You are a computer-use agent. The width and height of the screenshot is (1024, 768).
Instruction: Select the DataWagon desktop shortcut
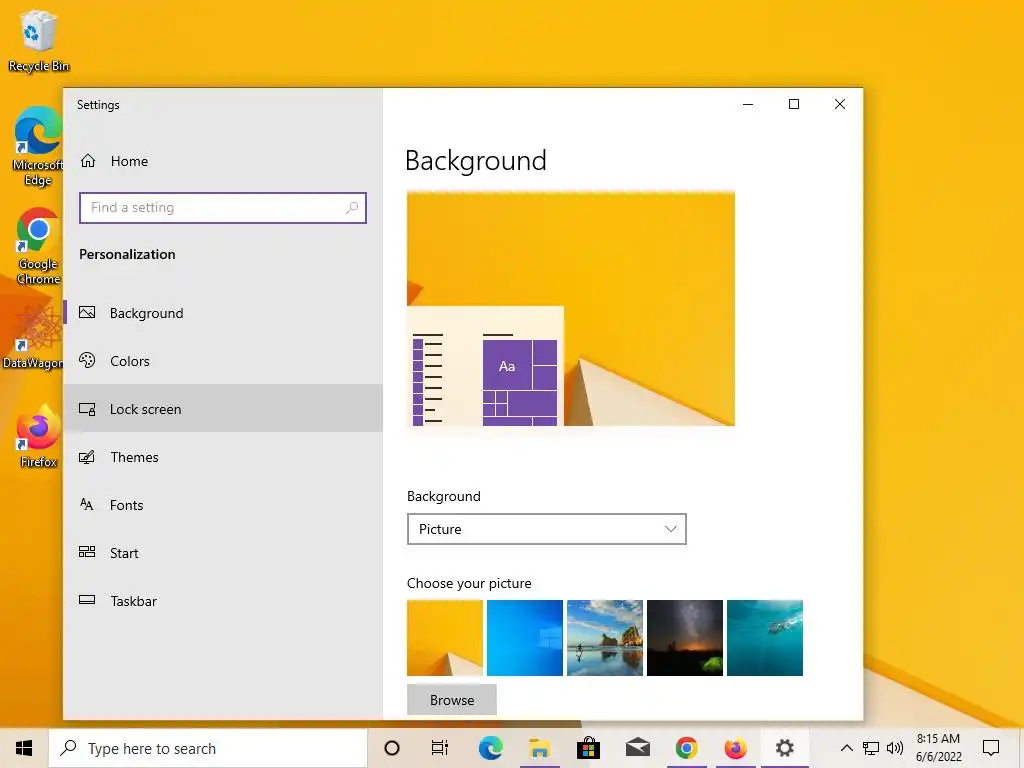[33, 338]
